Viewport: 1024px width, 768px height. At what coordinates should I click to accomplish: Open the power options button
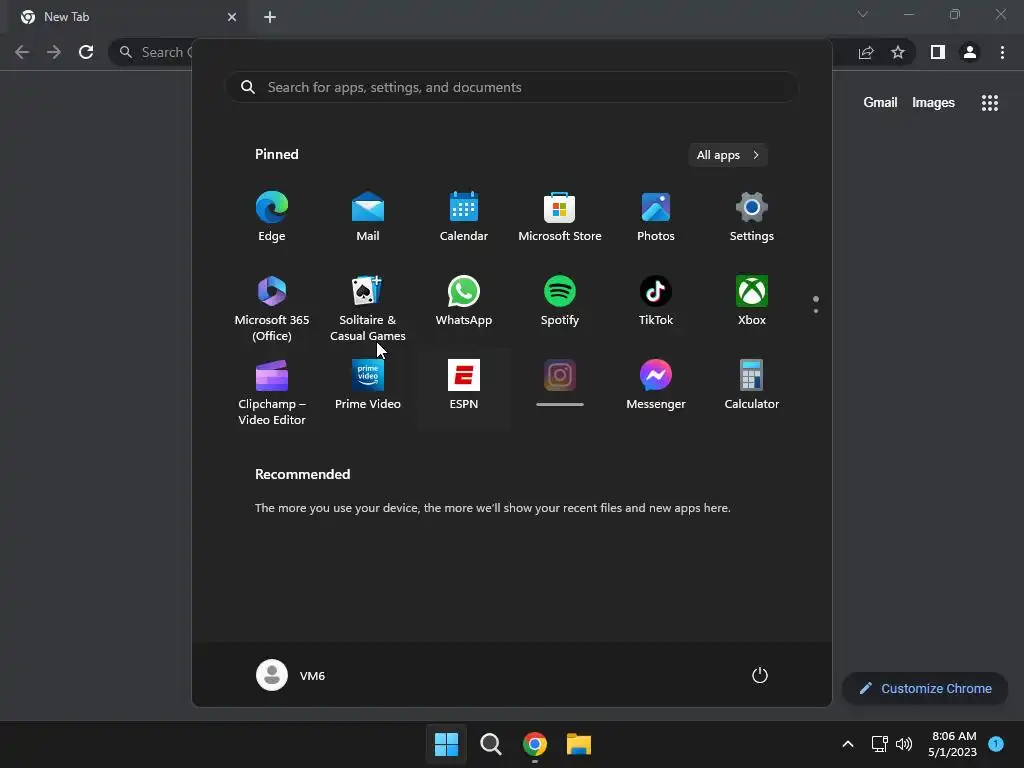pyautogui.click(x=760, y=675)
